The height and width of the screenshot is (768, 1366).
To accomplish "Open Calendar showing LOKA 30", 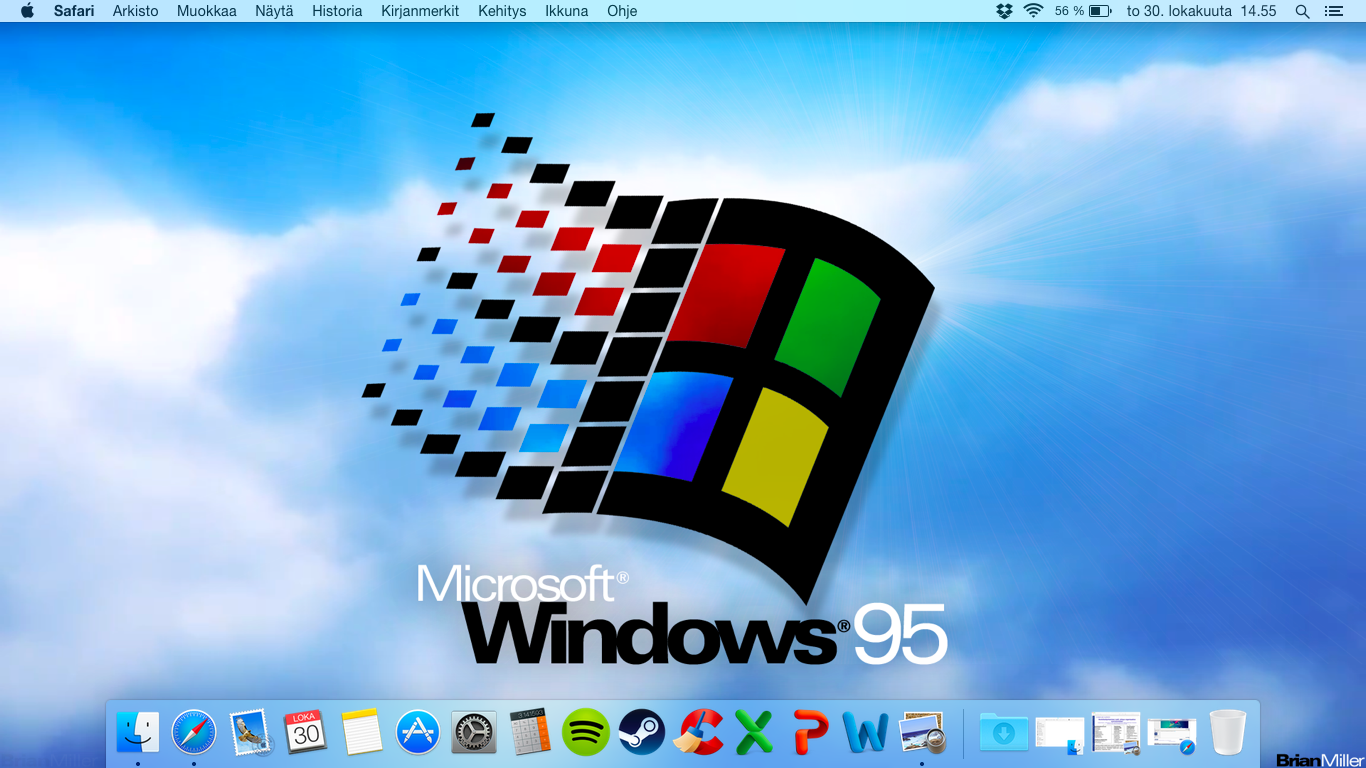I will click(306, 733).
